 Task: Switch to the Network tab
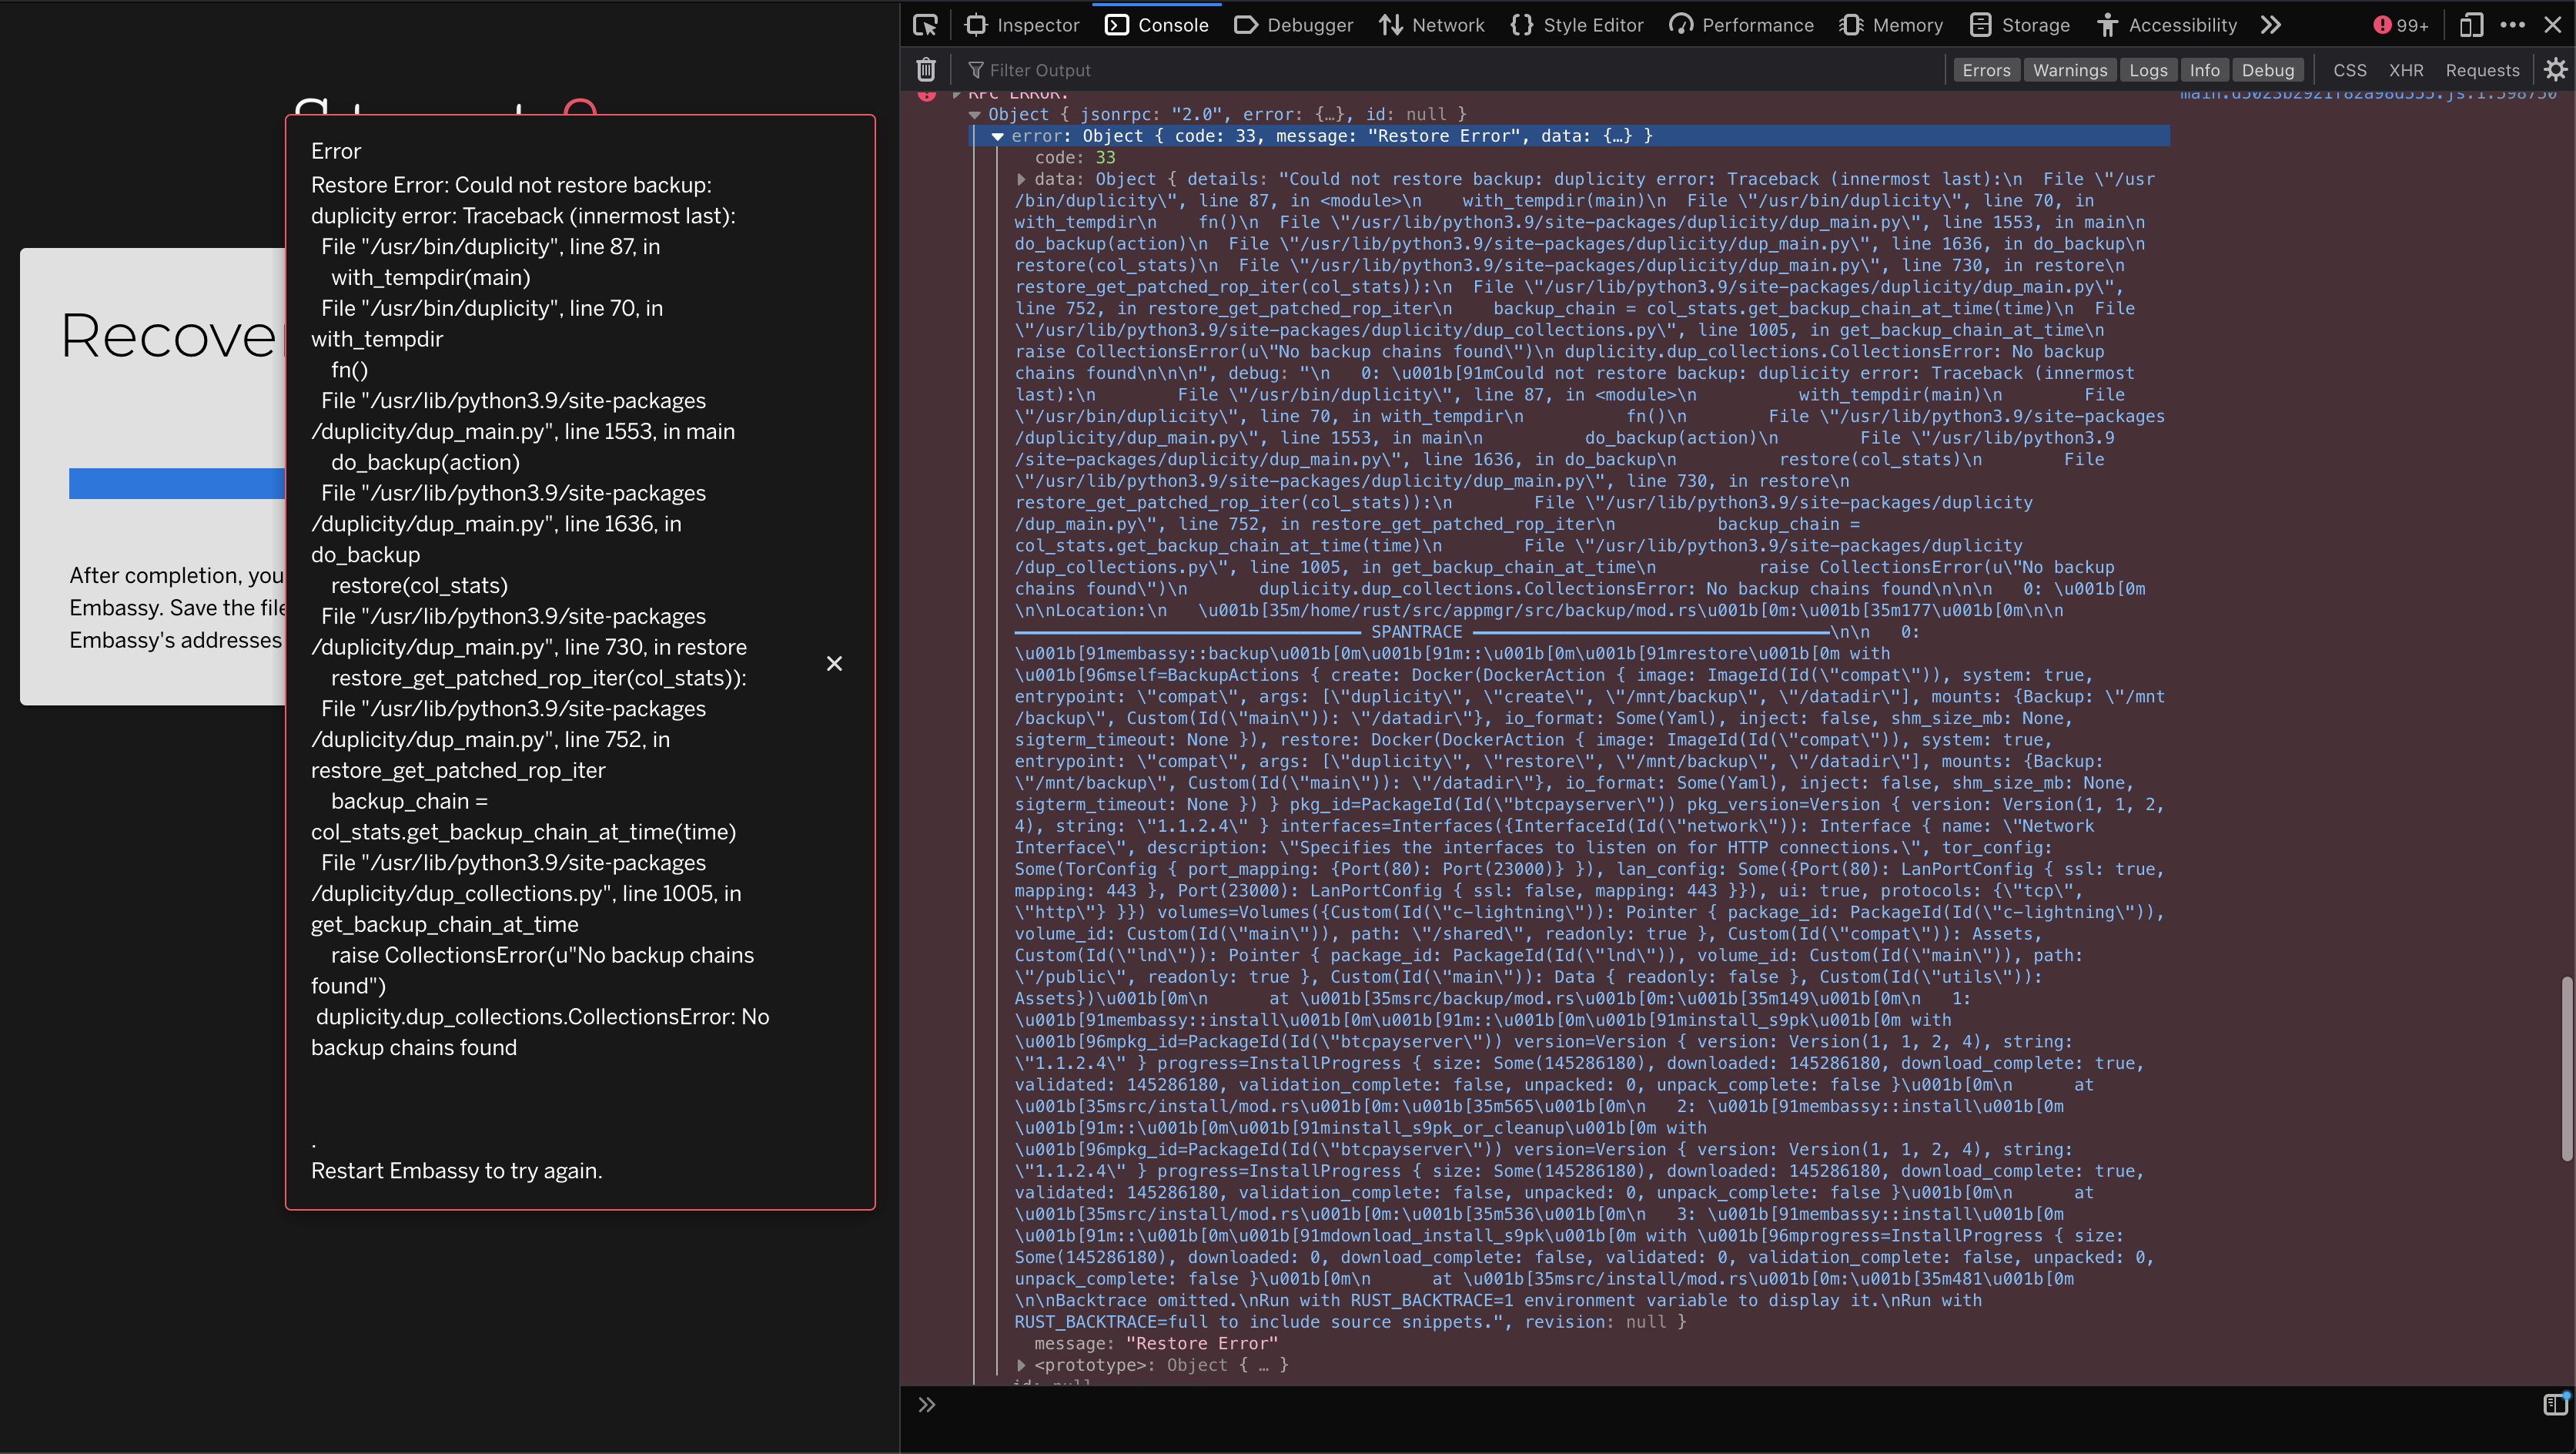[1432, 24]
